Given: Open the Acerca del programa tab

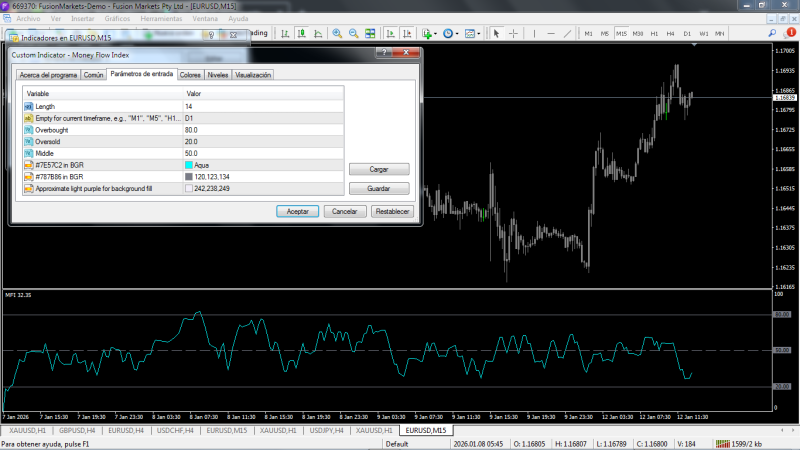Looking at the screenshot, I should 48,75.
